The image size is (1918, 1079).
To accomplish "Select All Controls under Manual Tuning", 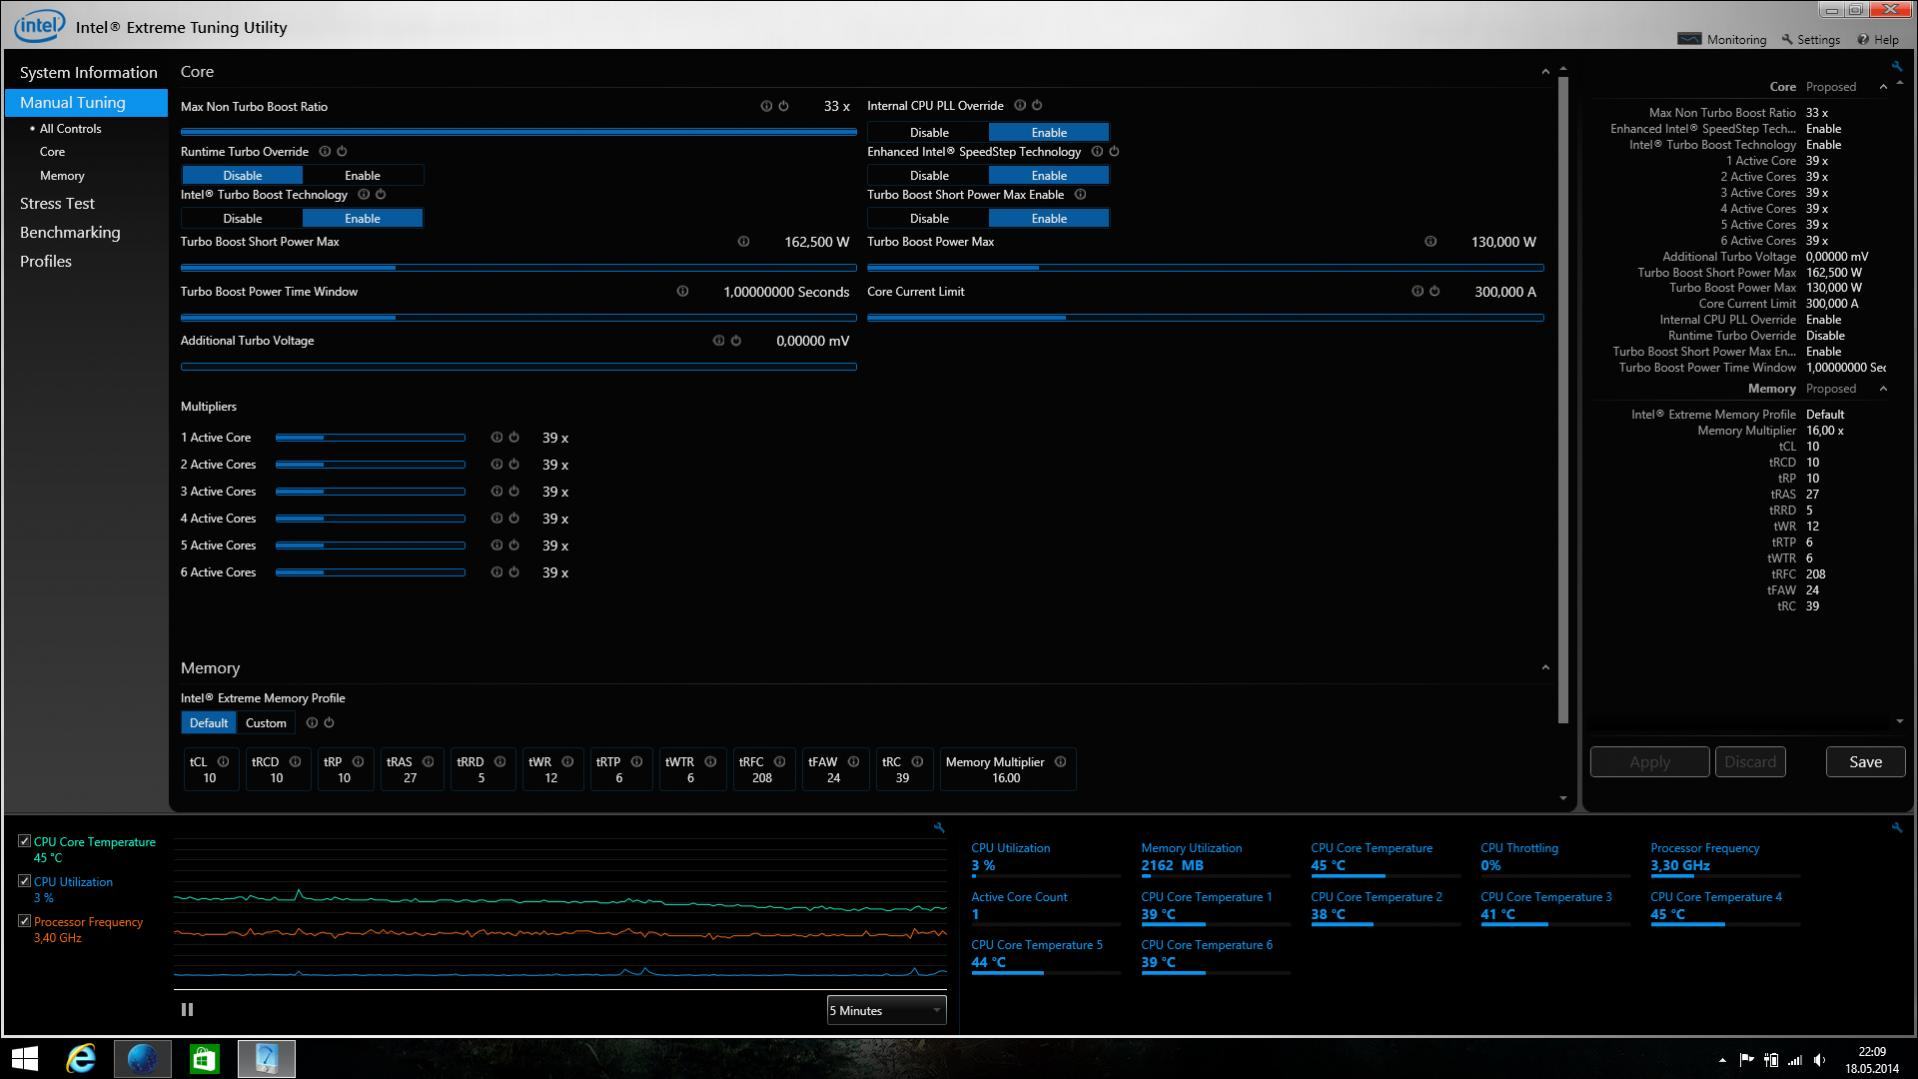I will [70, 129].
